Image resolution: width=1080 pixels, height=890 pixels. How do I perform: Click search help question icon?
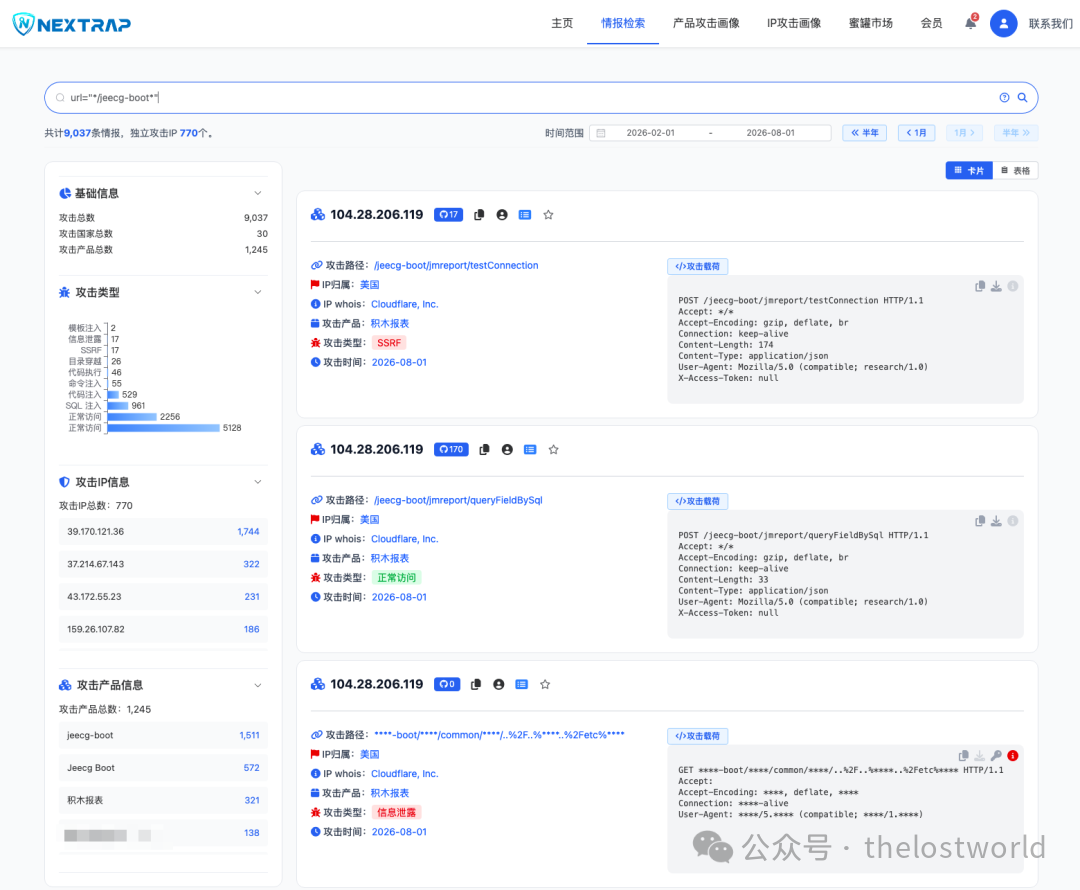click(1004, 98)
